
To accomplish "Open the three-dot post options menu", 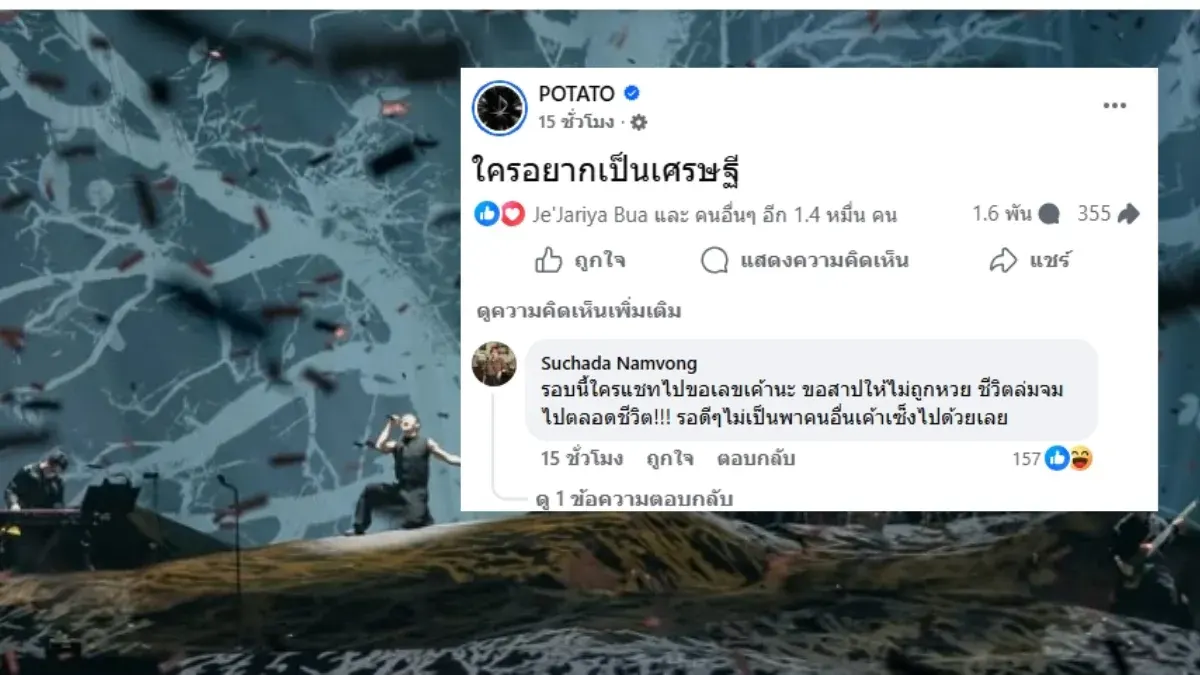I will point(1115,105).
